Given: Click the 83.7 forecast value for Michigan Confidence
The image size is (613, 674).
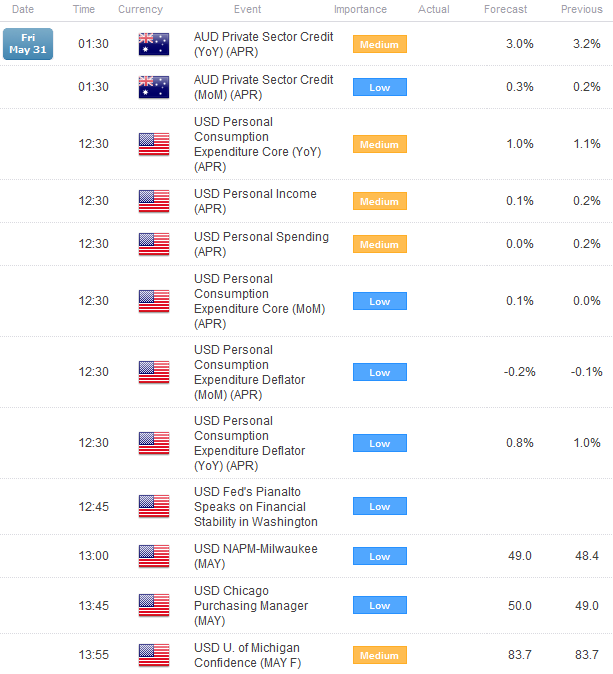Looking at the screenshot, I should point(520,655).
